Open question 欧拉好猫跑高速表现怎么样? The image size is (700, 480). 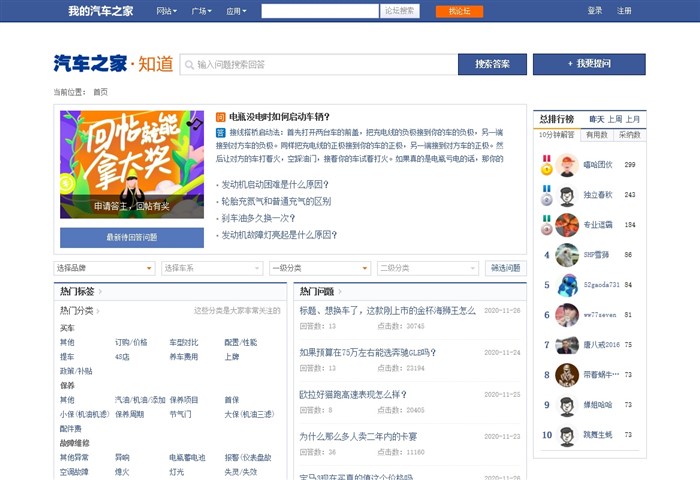click(353, 395)
